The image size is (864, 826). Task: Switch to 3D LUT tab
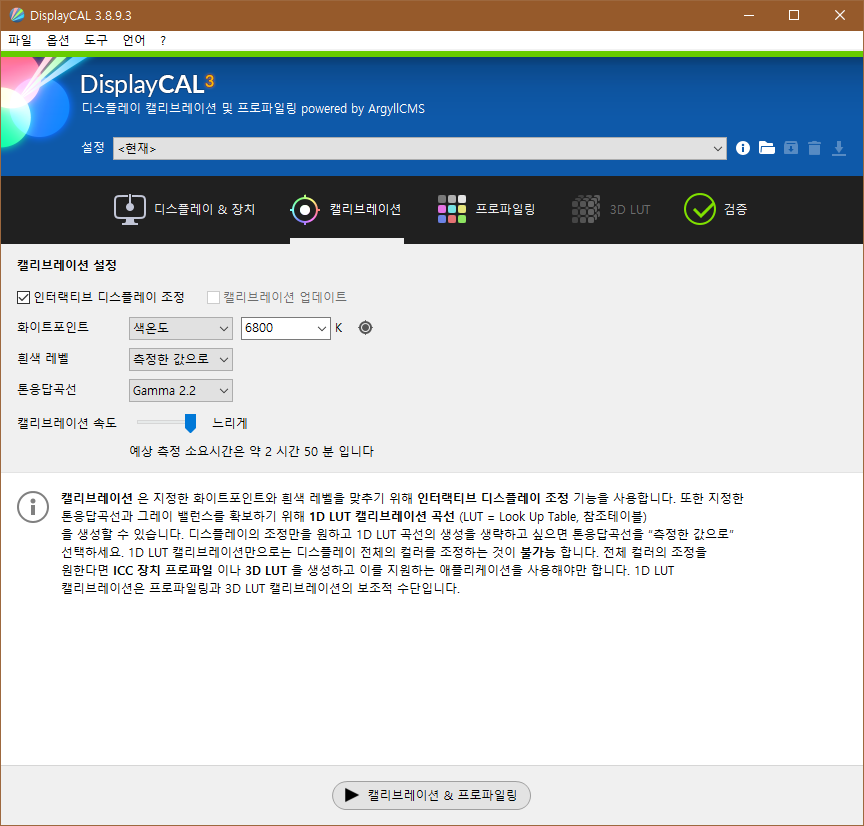click(x=611, y=209)
